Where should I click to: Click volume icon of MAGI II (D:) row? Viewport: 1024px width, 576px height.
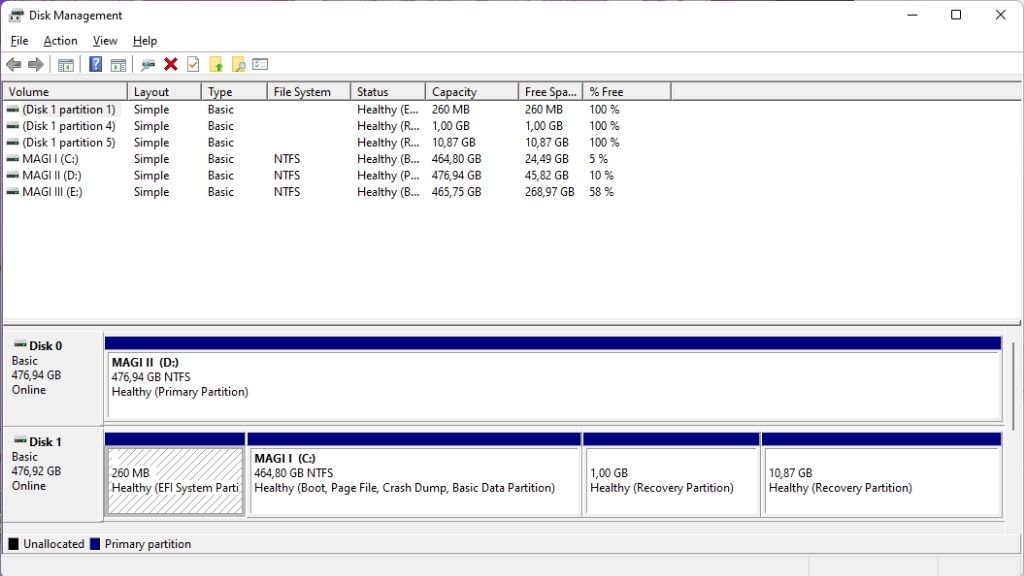(12, 175)
